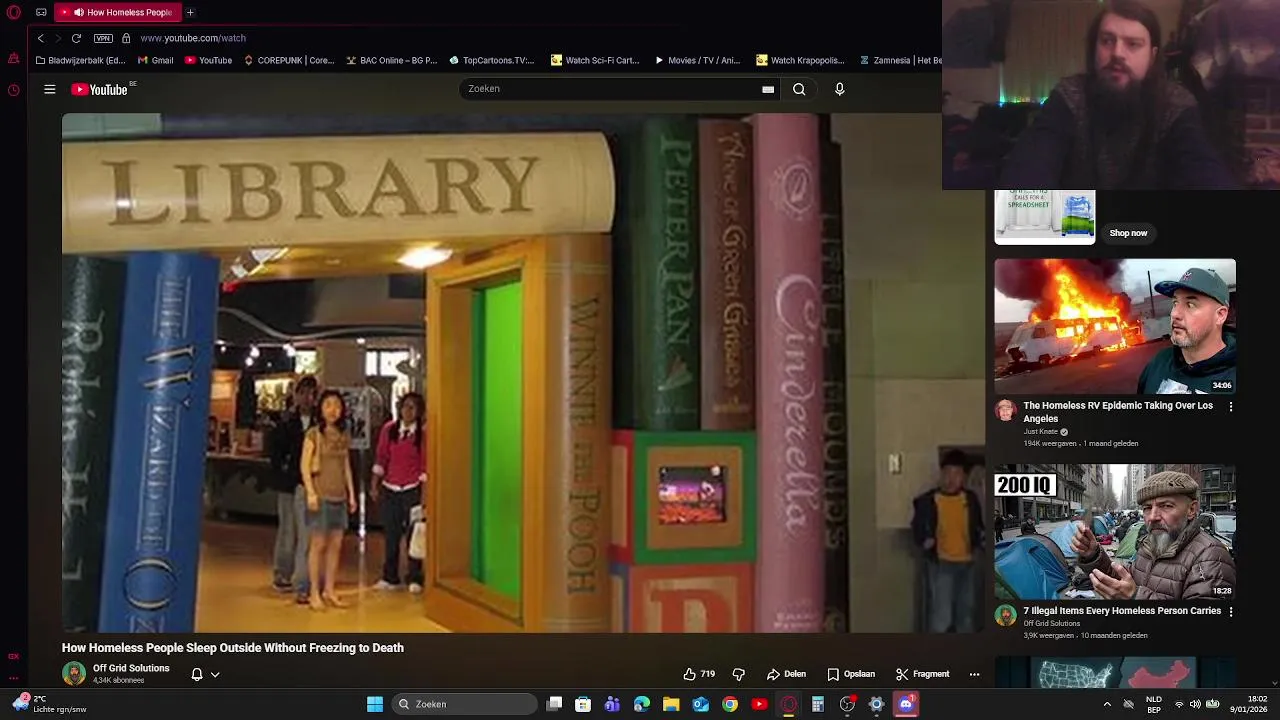The image size is (1280, 720).
Task: Go to the YouTube home logo
Action: click(x=99, y=89)
